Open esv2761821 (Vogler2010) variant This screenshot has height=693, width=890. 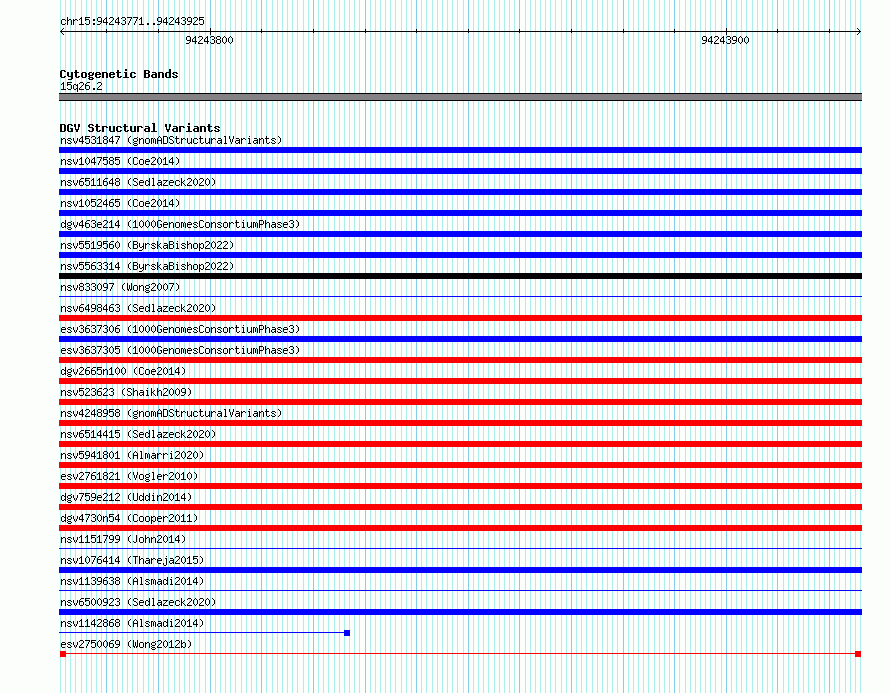129,476
